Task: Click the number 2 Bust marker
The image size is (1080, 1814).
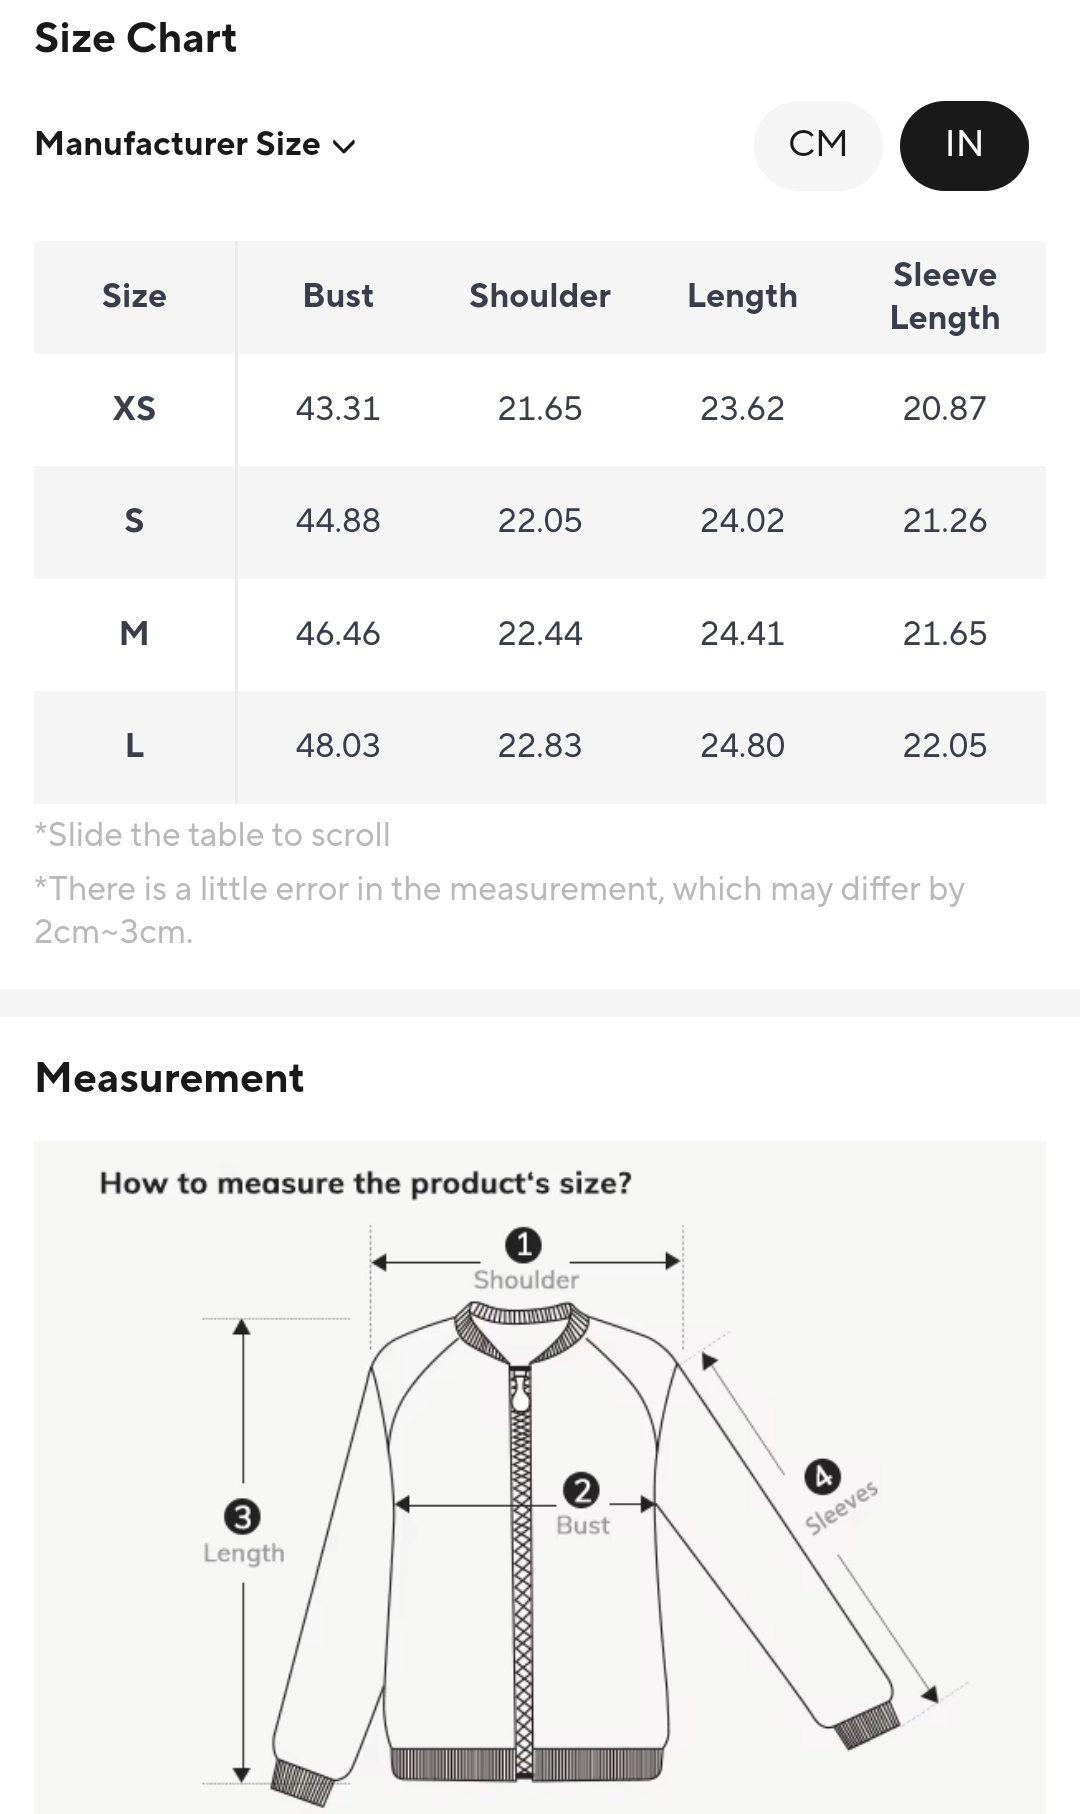Action: click(581, 1491)
